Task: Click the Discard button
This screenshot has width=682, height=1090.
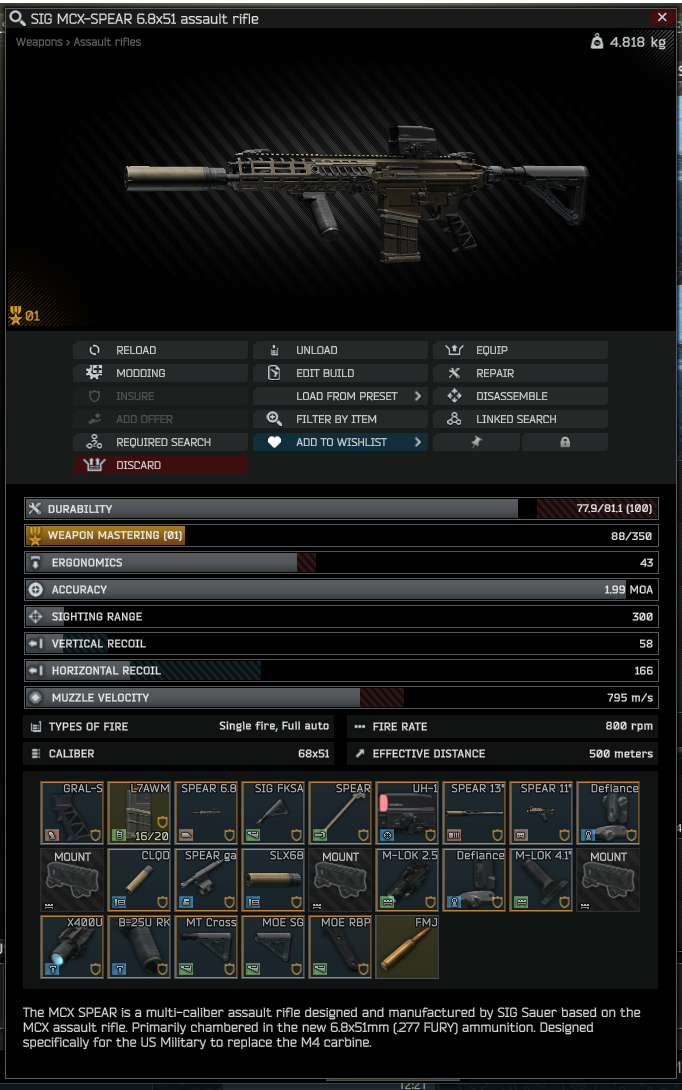Action: pyautogui.click(x=161, y=465)
